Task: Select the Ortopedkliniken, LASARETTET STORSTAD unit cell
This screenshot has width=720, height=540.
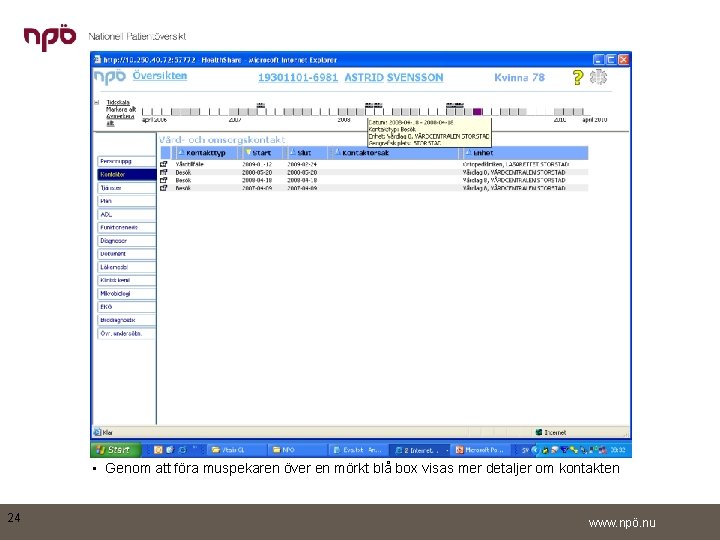Action: 516,164
